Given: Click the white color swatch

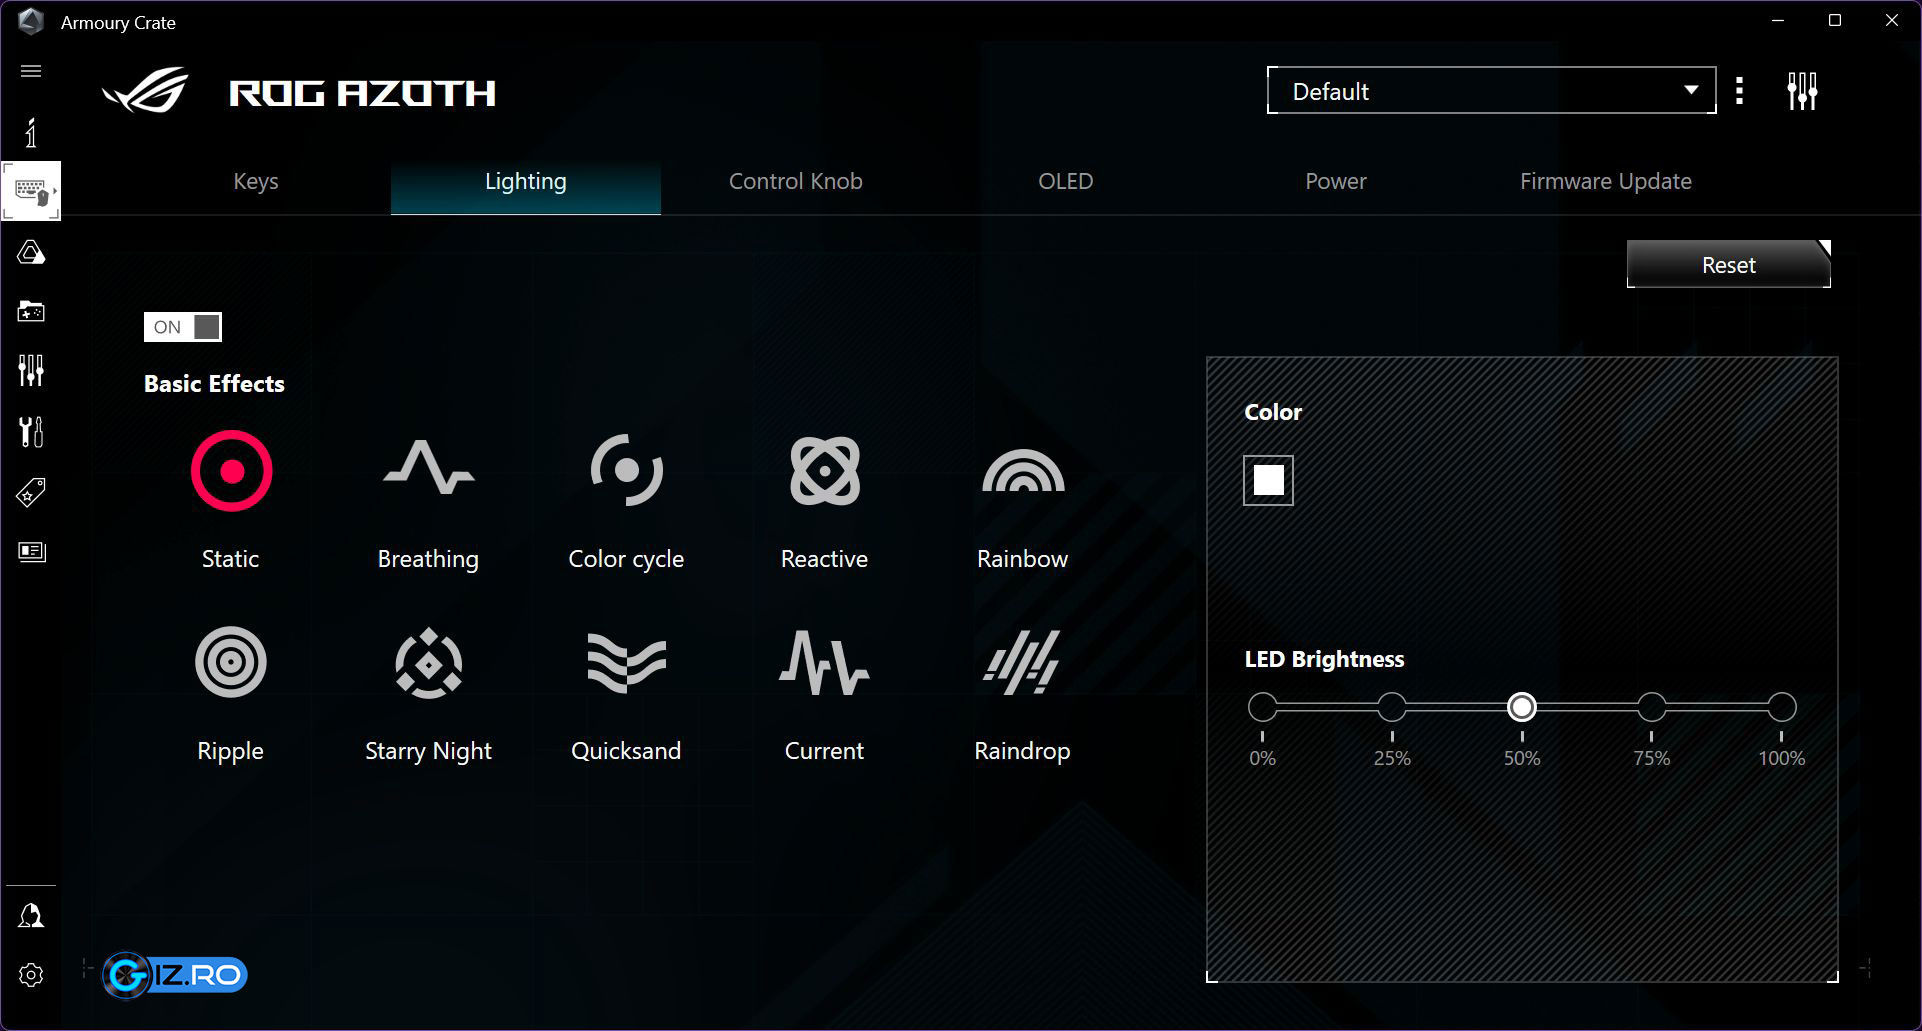Looking at the screenshot, I should coord(1268,480).
